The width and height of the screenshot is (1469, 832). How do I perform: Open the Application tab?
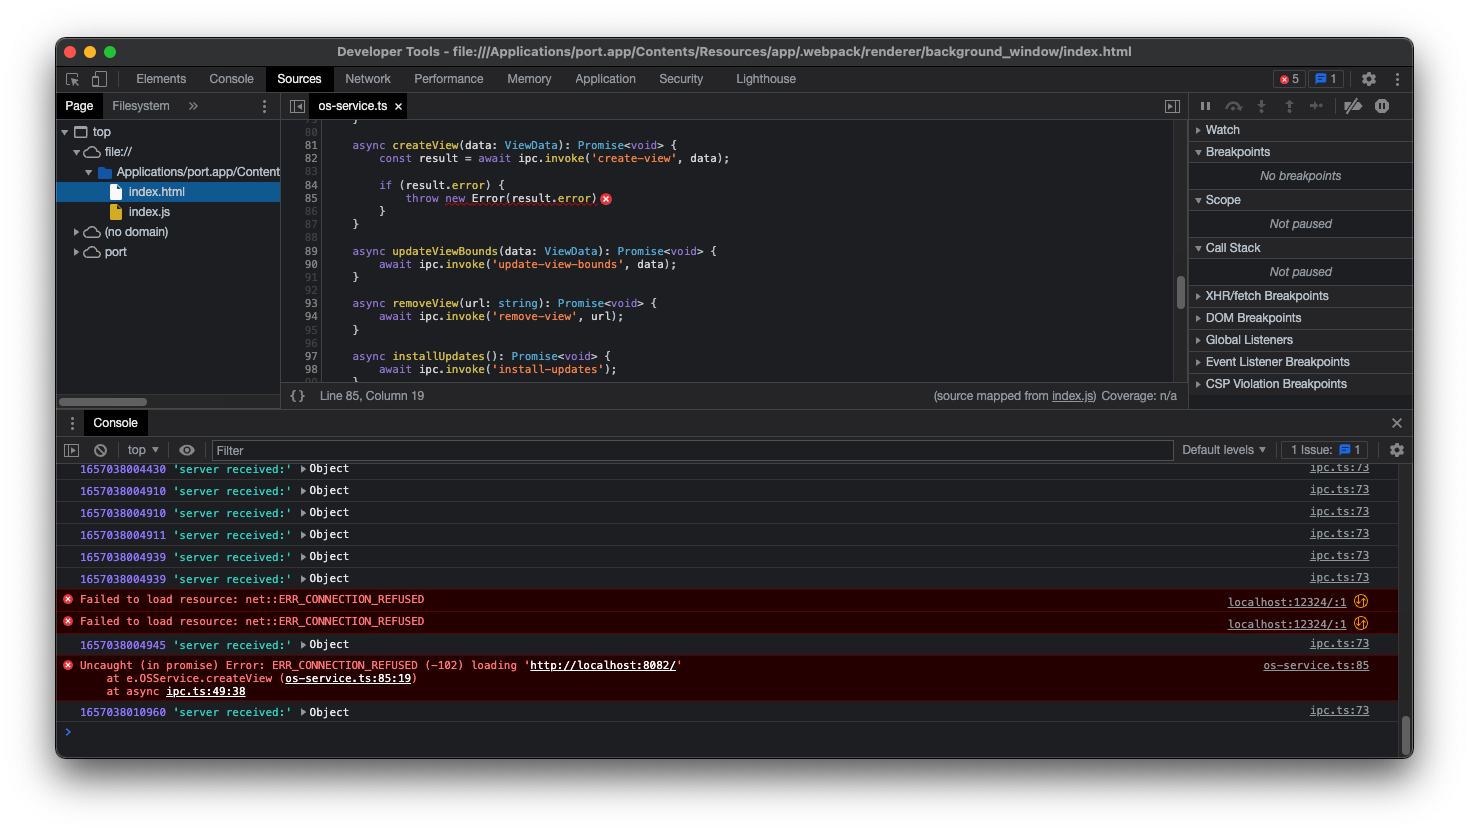(605, 79)
